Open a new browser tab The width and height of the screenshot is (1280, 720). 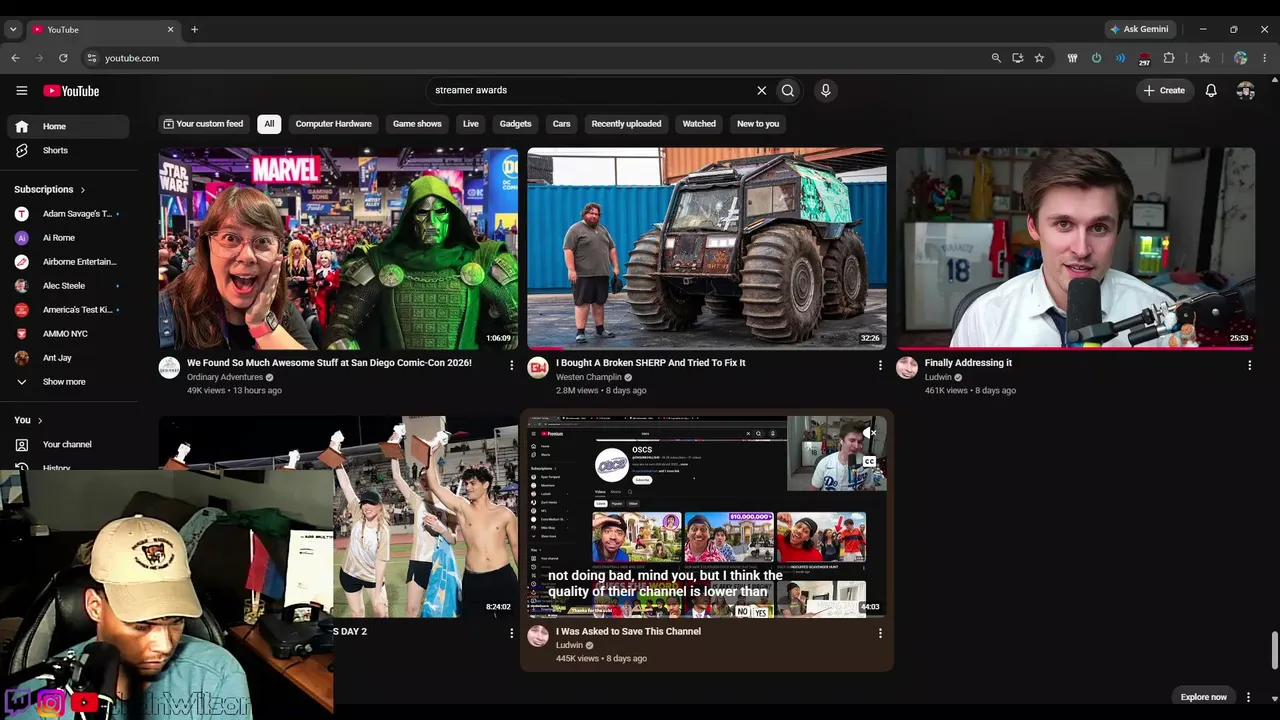coord(194,29)
